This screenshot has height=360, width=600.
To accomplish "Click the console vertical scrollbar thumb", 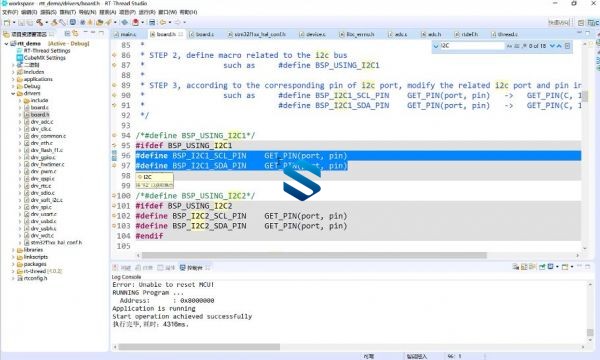I will [x=591, y=332].
